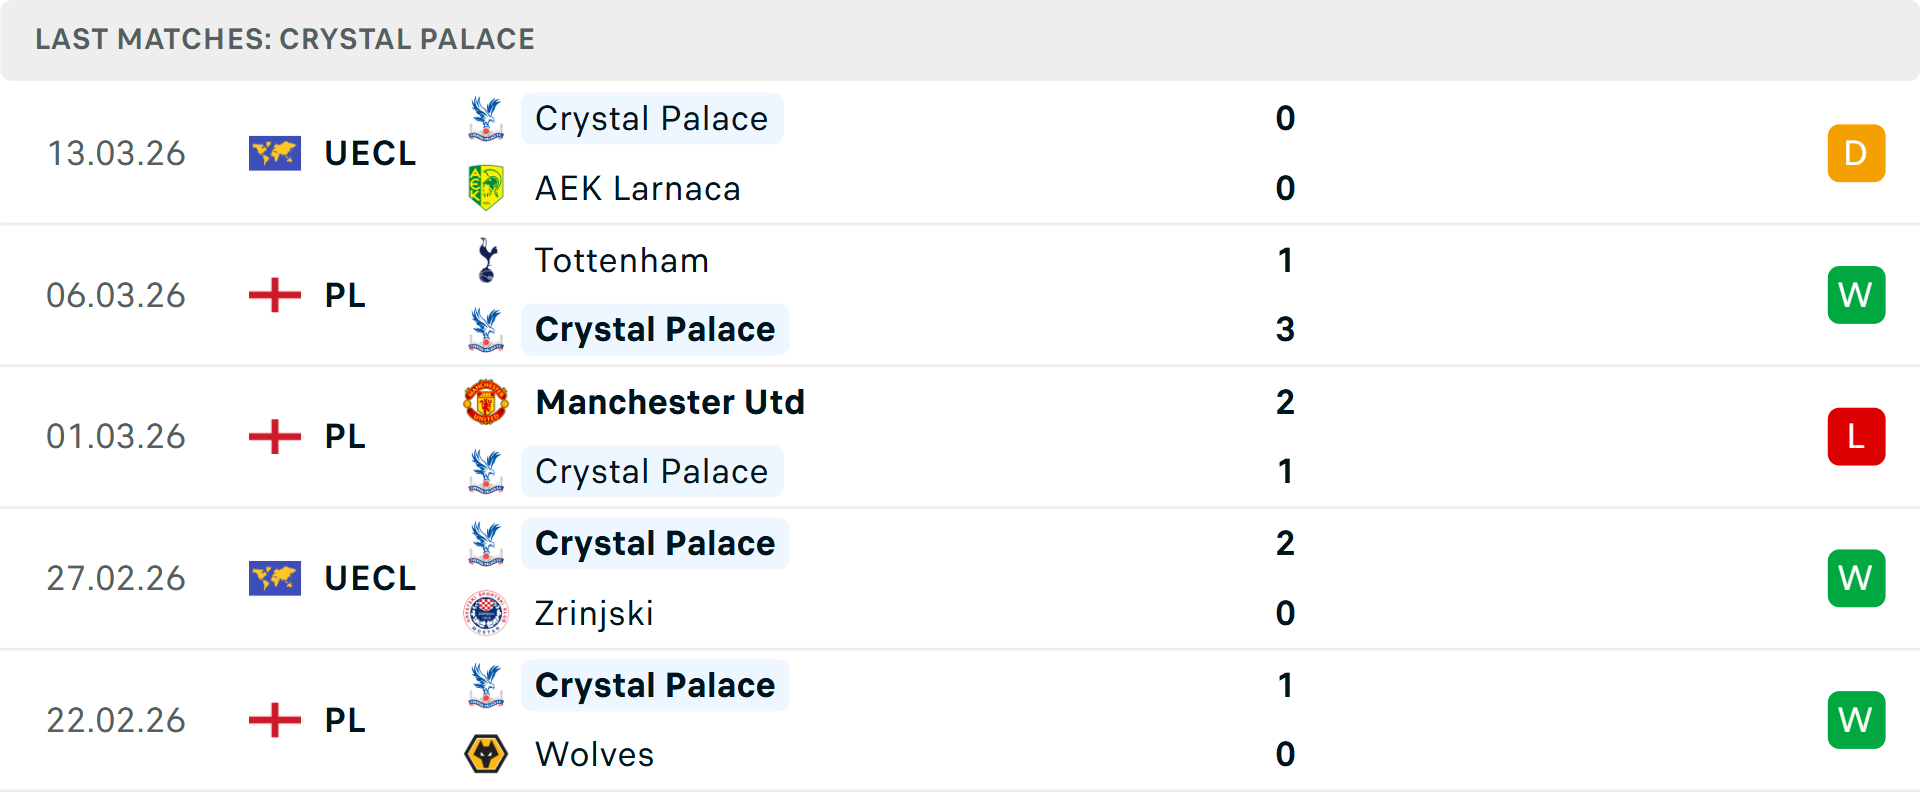Click the red L loss badge
The width and height of the screenshot is (1920, 792).
[x=1856, y=436]
